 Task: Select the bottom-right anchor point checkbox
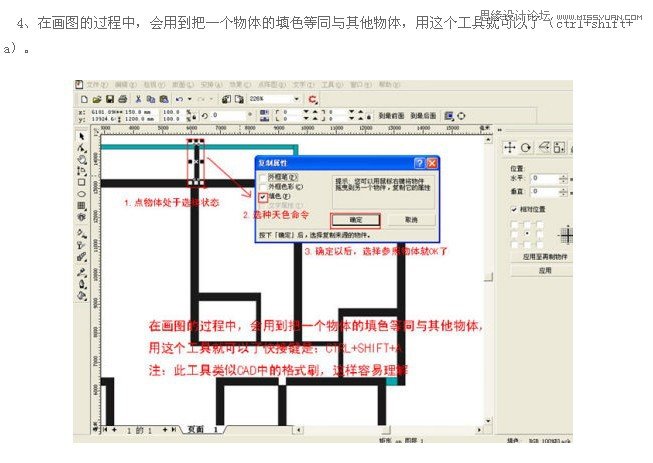click(x=540, y=244)
